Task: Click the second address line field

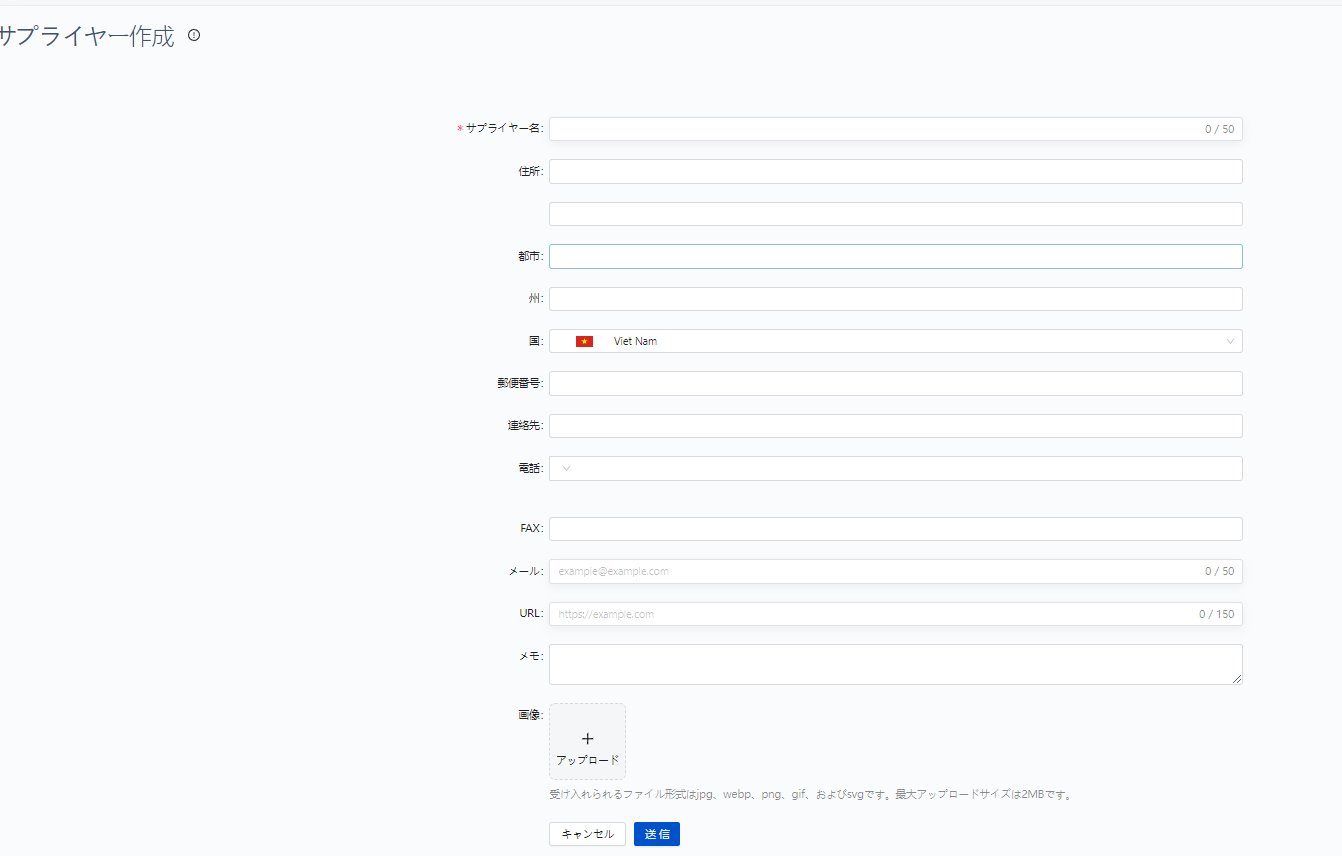Action: 895,214
